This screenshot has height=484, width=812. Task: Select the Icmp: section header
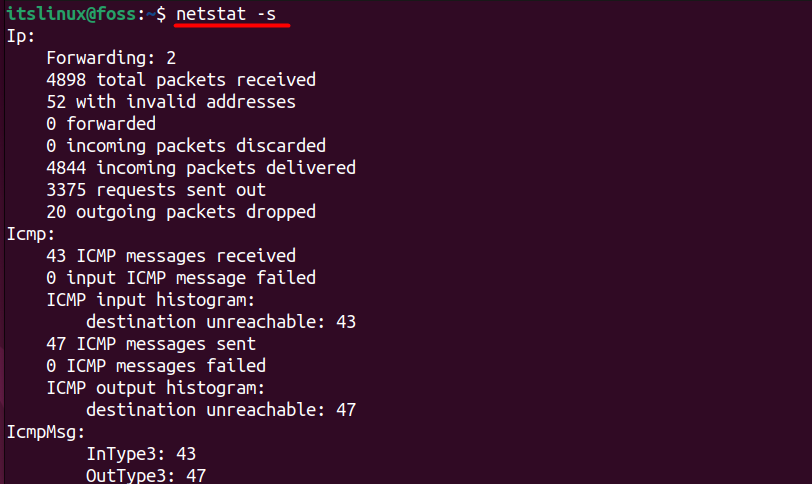pos(31,234)
